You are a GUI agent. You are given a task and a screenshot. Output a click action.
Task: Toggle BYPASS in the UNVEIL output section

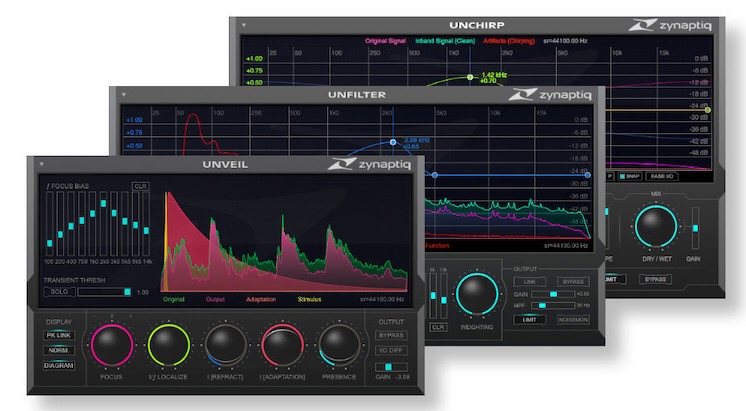click(x=391, y=335)
